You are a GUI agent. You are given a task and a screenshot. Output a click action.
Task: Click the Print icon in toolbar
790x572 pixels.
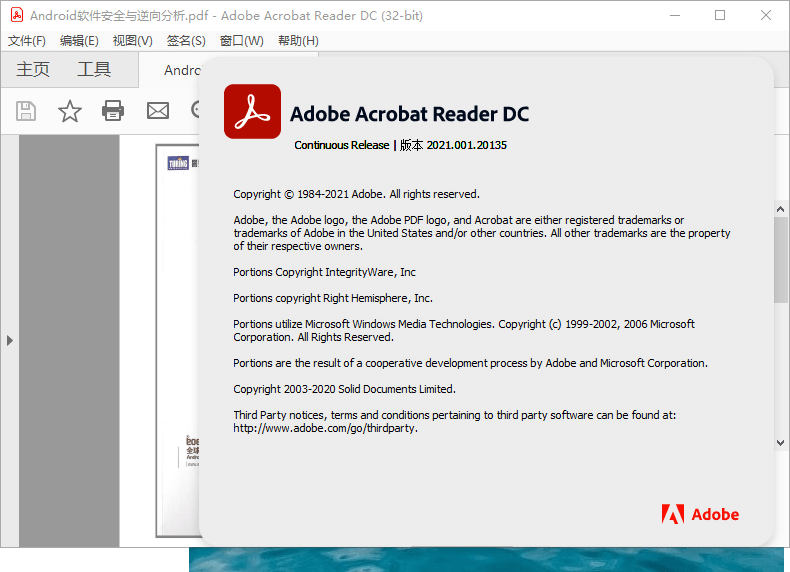[113, 111]
